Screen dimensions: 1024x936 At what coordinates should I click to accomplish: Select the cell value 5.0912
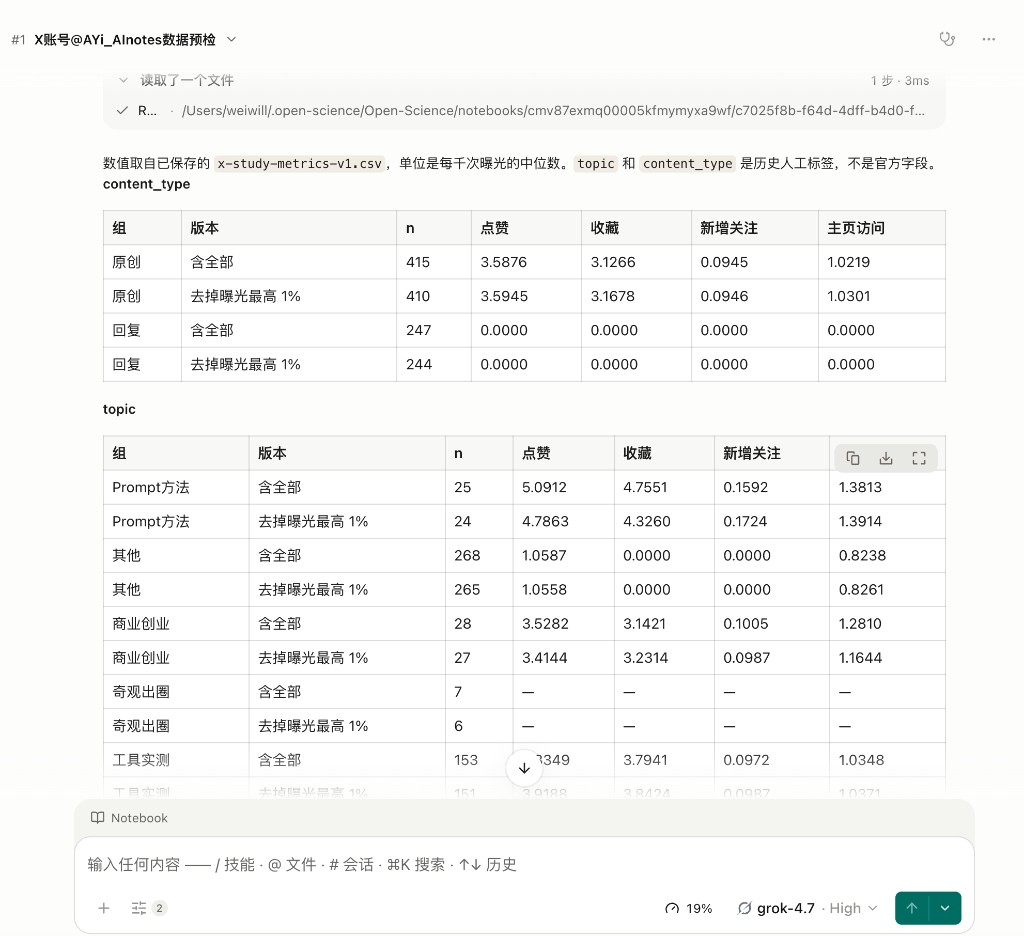click(x=544, y=487)
